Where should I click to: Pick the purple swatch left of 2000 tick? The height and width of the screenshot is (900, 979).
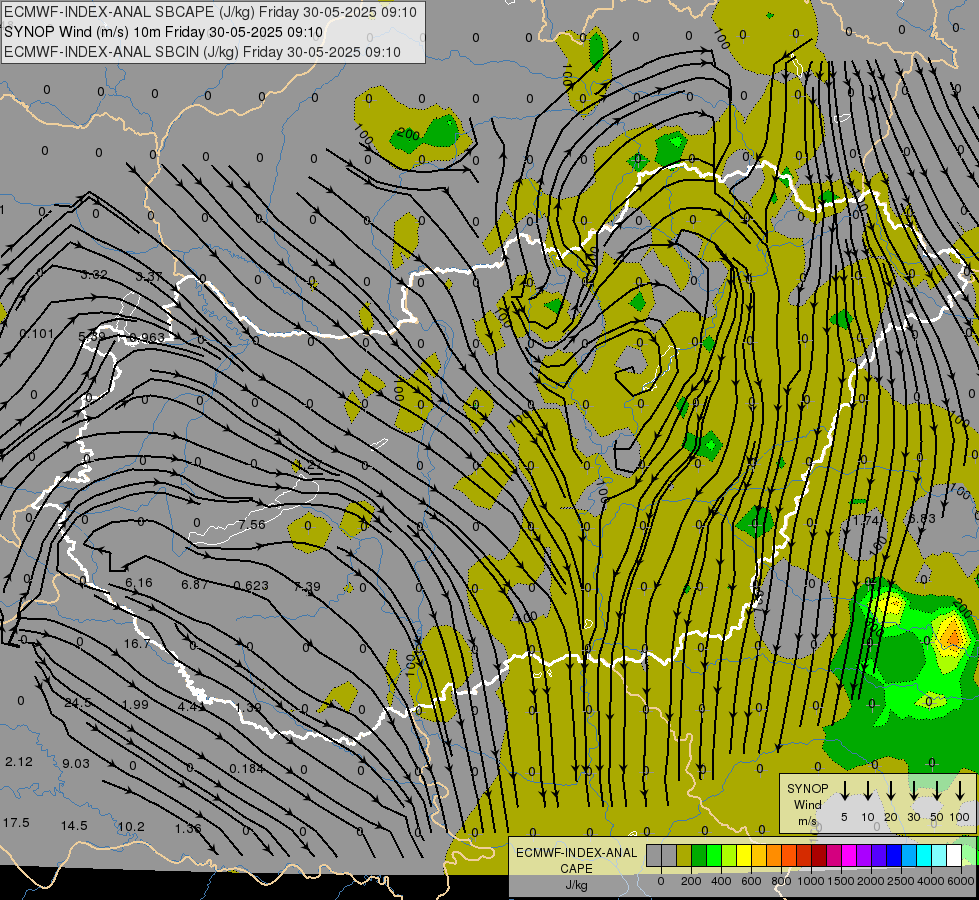pyautogui.click(x=864, y=856)
